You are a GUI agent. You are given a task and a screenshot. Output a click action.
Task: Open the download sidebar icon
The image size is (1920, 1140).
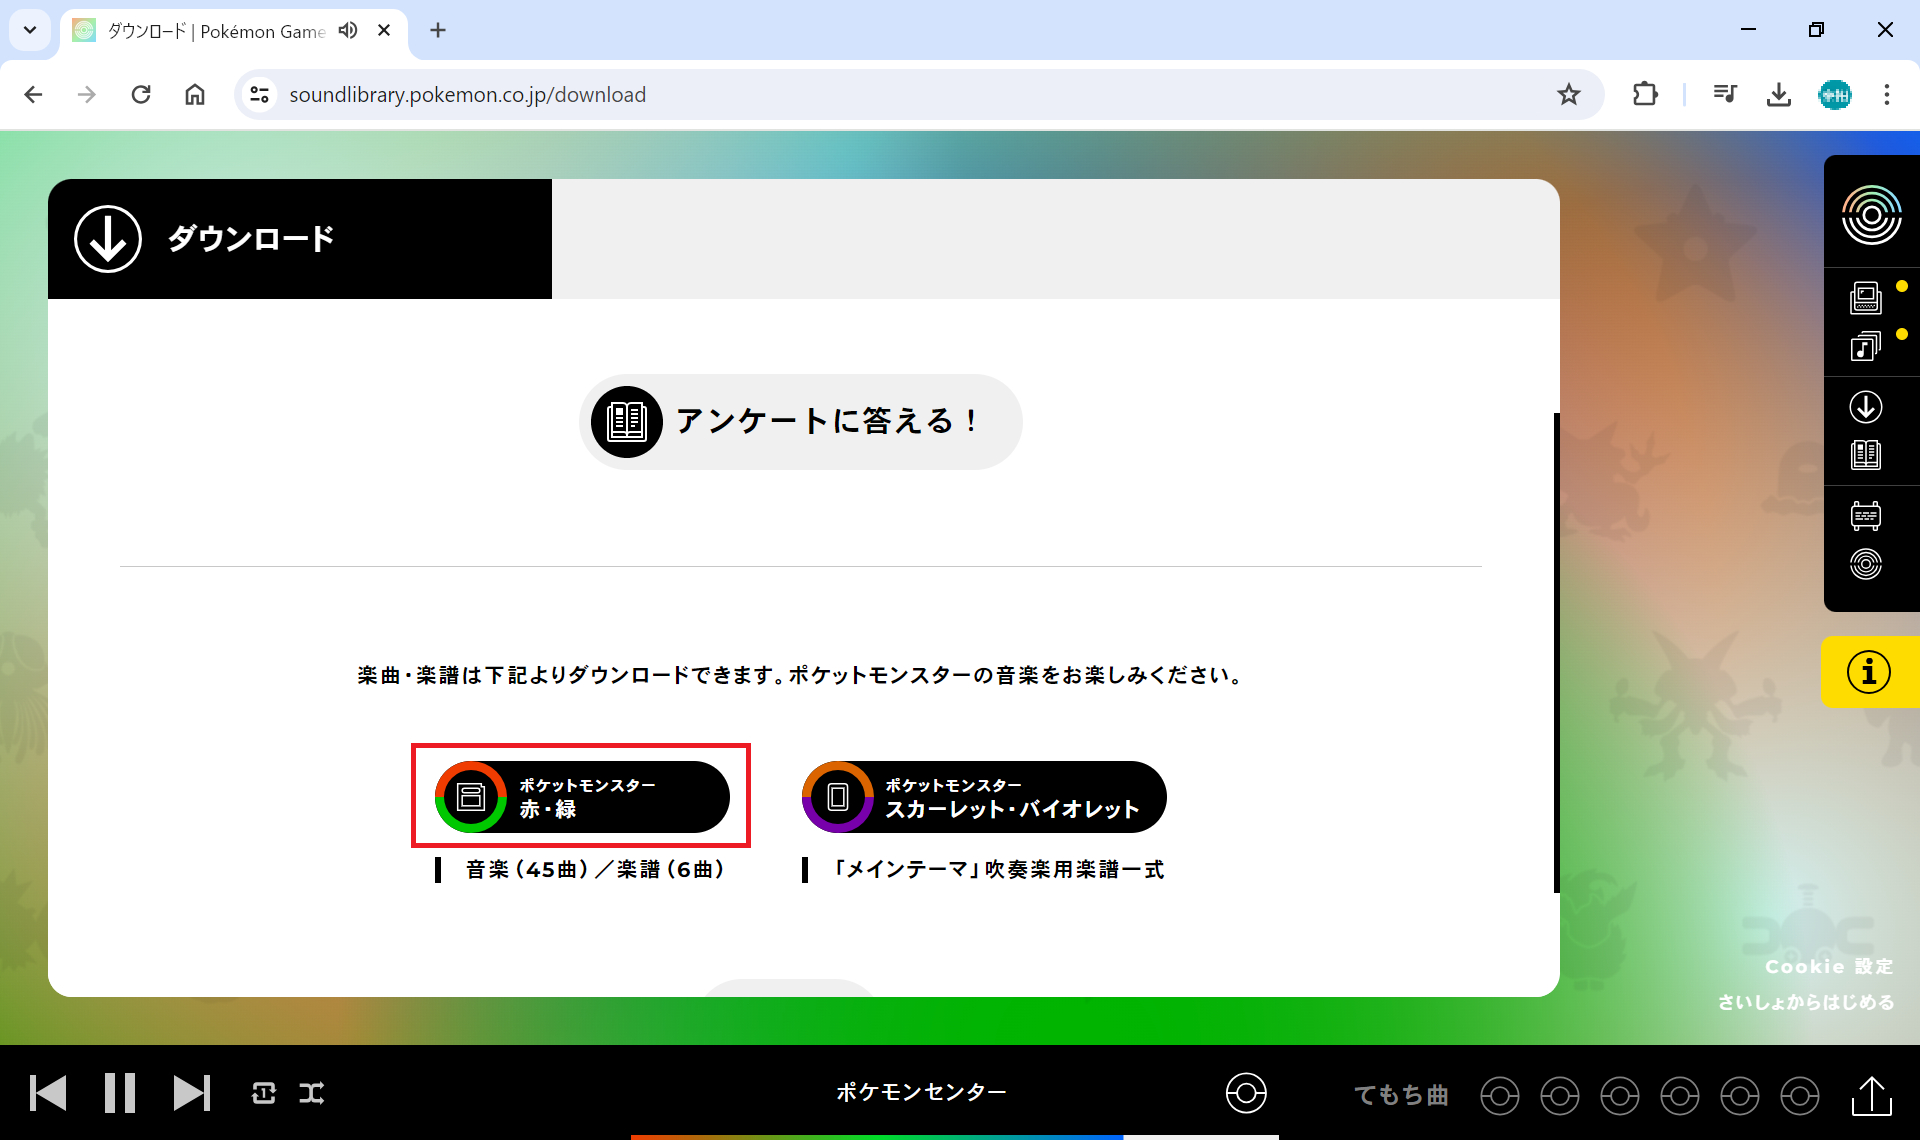[x=1866, y=407]
